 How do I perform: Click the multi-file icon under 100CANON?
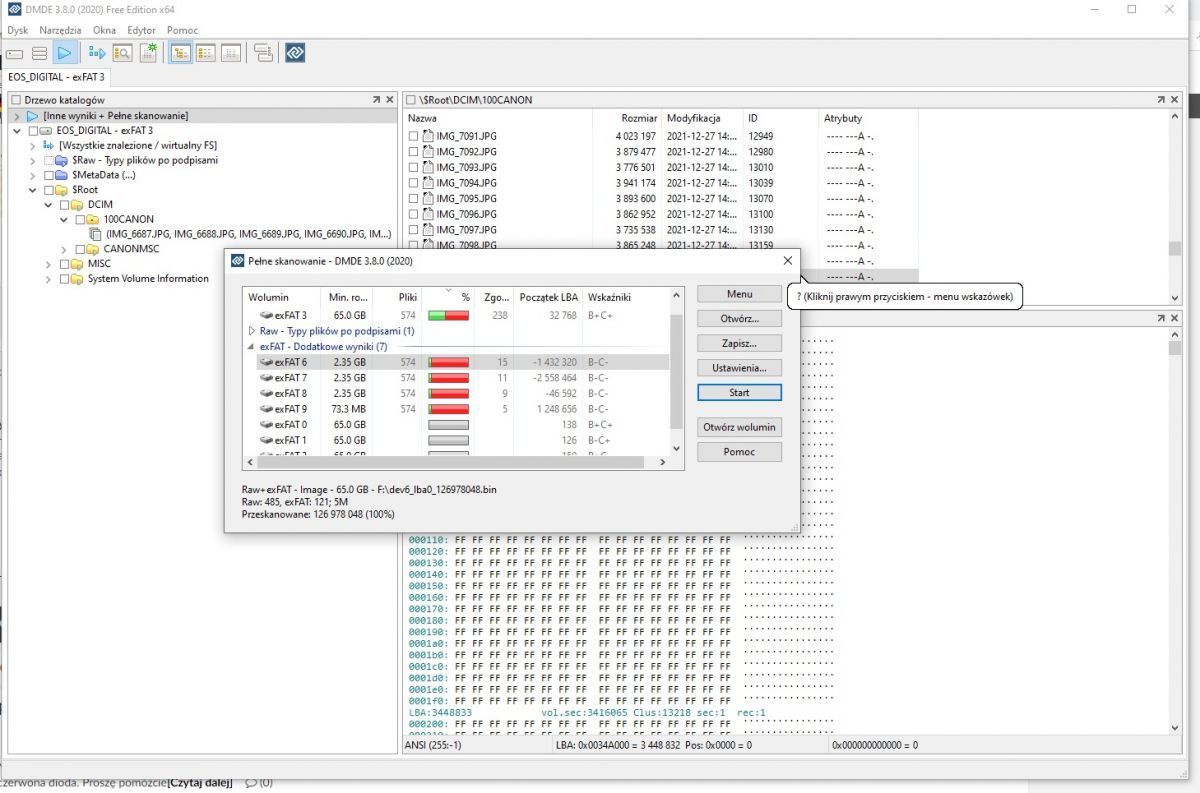pyautogui.click(x=94, y=234)
